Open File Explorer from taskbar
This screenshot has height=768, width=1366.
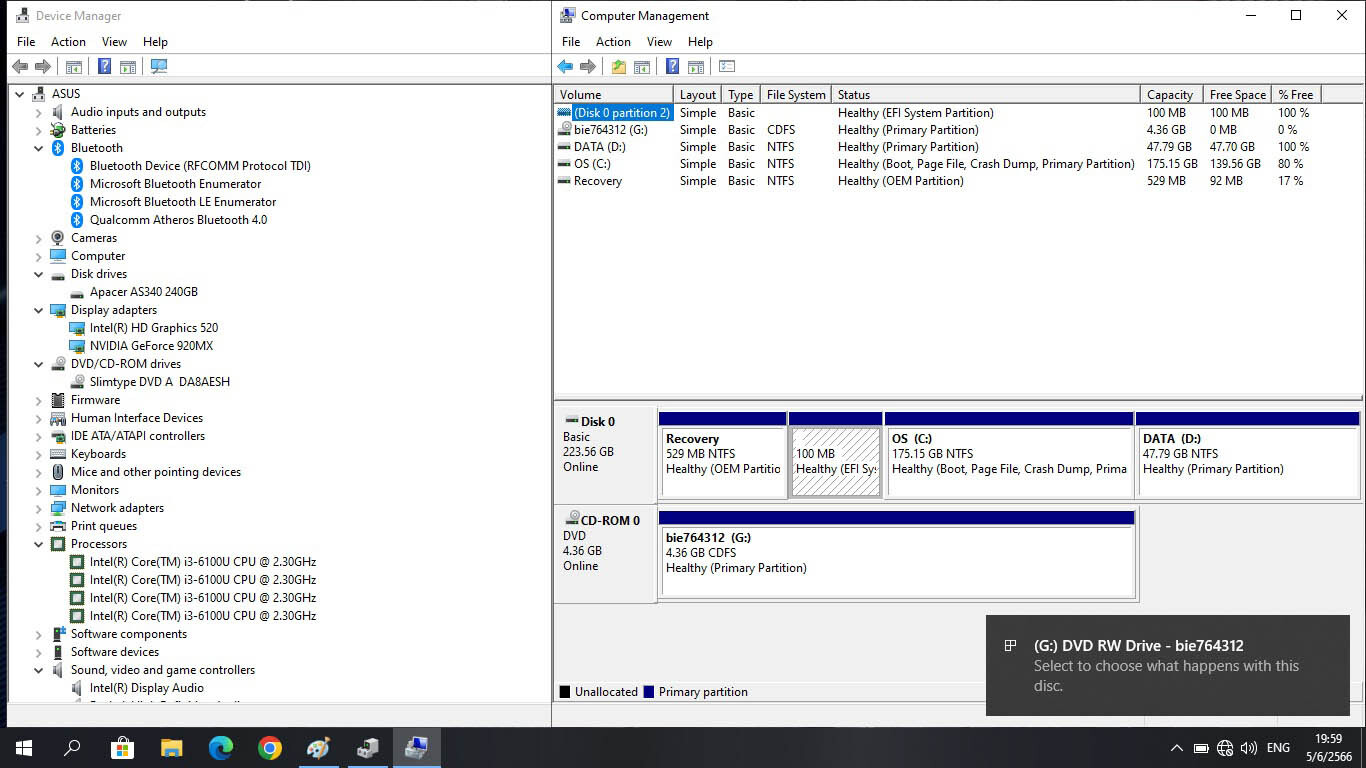(x=171, y=747)
